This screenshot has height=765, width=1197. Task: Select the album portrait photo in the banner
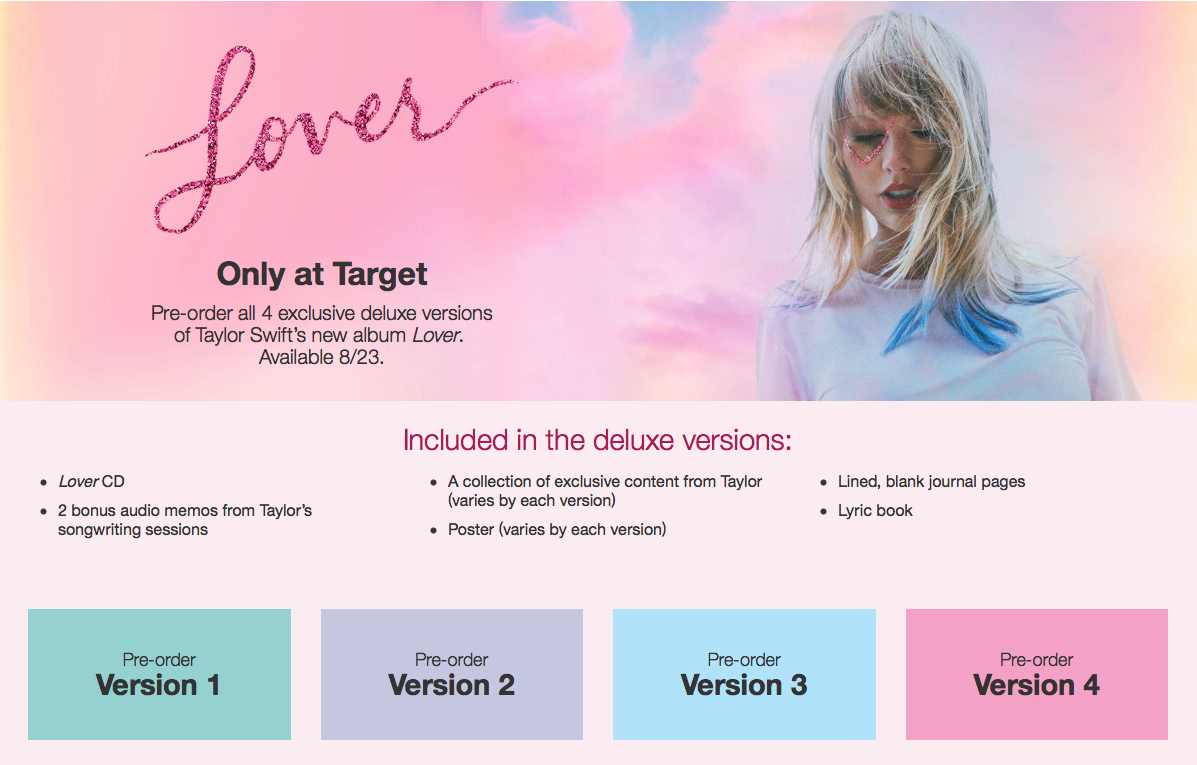[x=939, y=202]
